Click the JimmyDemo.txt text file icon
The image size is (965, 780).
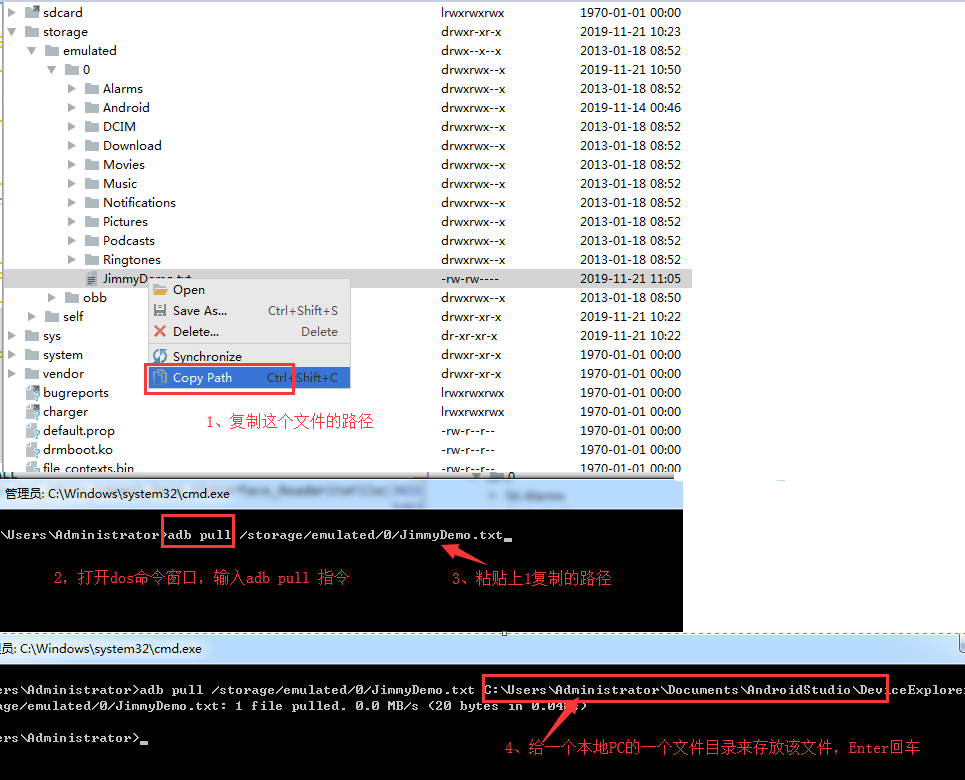pos(93,278)
